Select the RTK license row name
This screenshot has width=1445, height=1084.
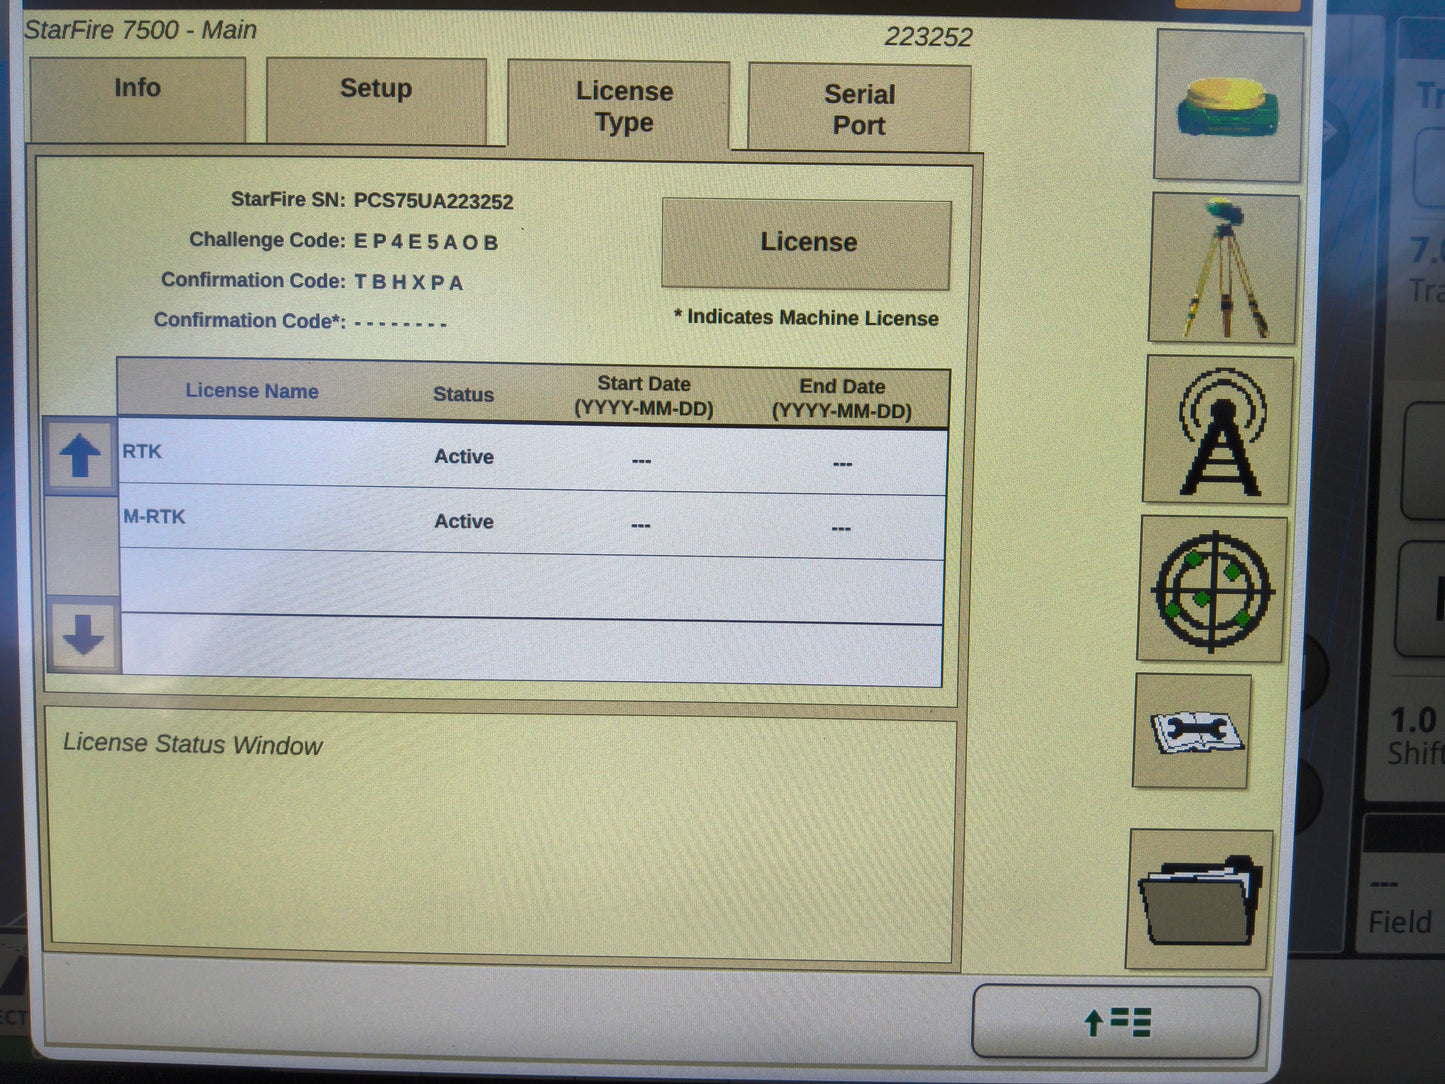(x=142, y=452)
